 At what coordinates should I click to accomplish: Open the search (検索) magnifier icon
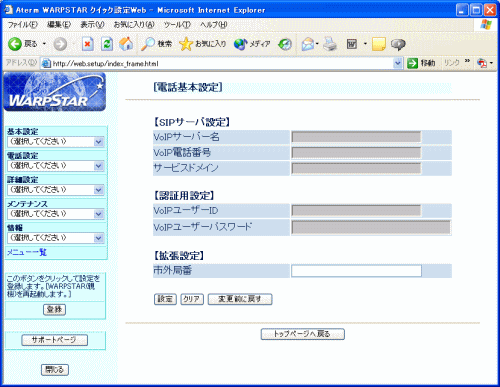tap(148, 44)
